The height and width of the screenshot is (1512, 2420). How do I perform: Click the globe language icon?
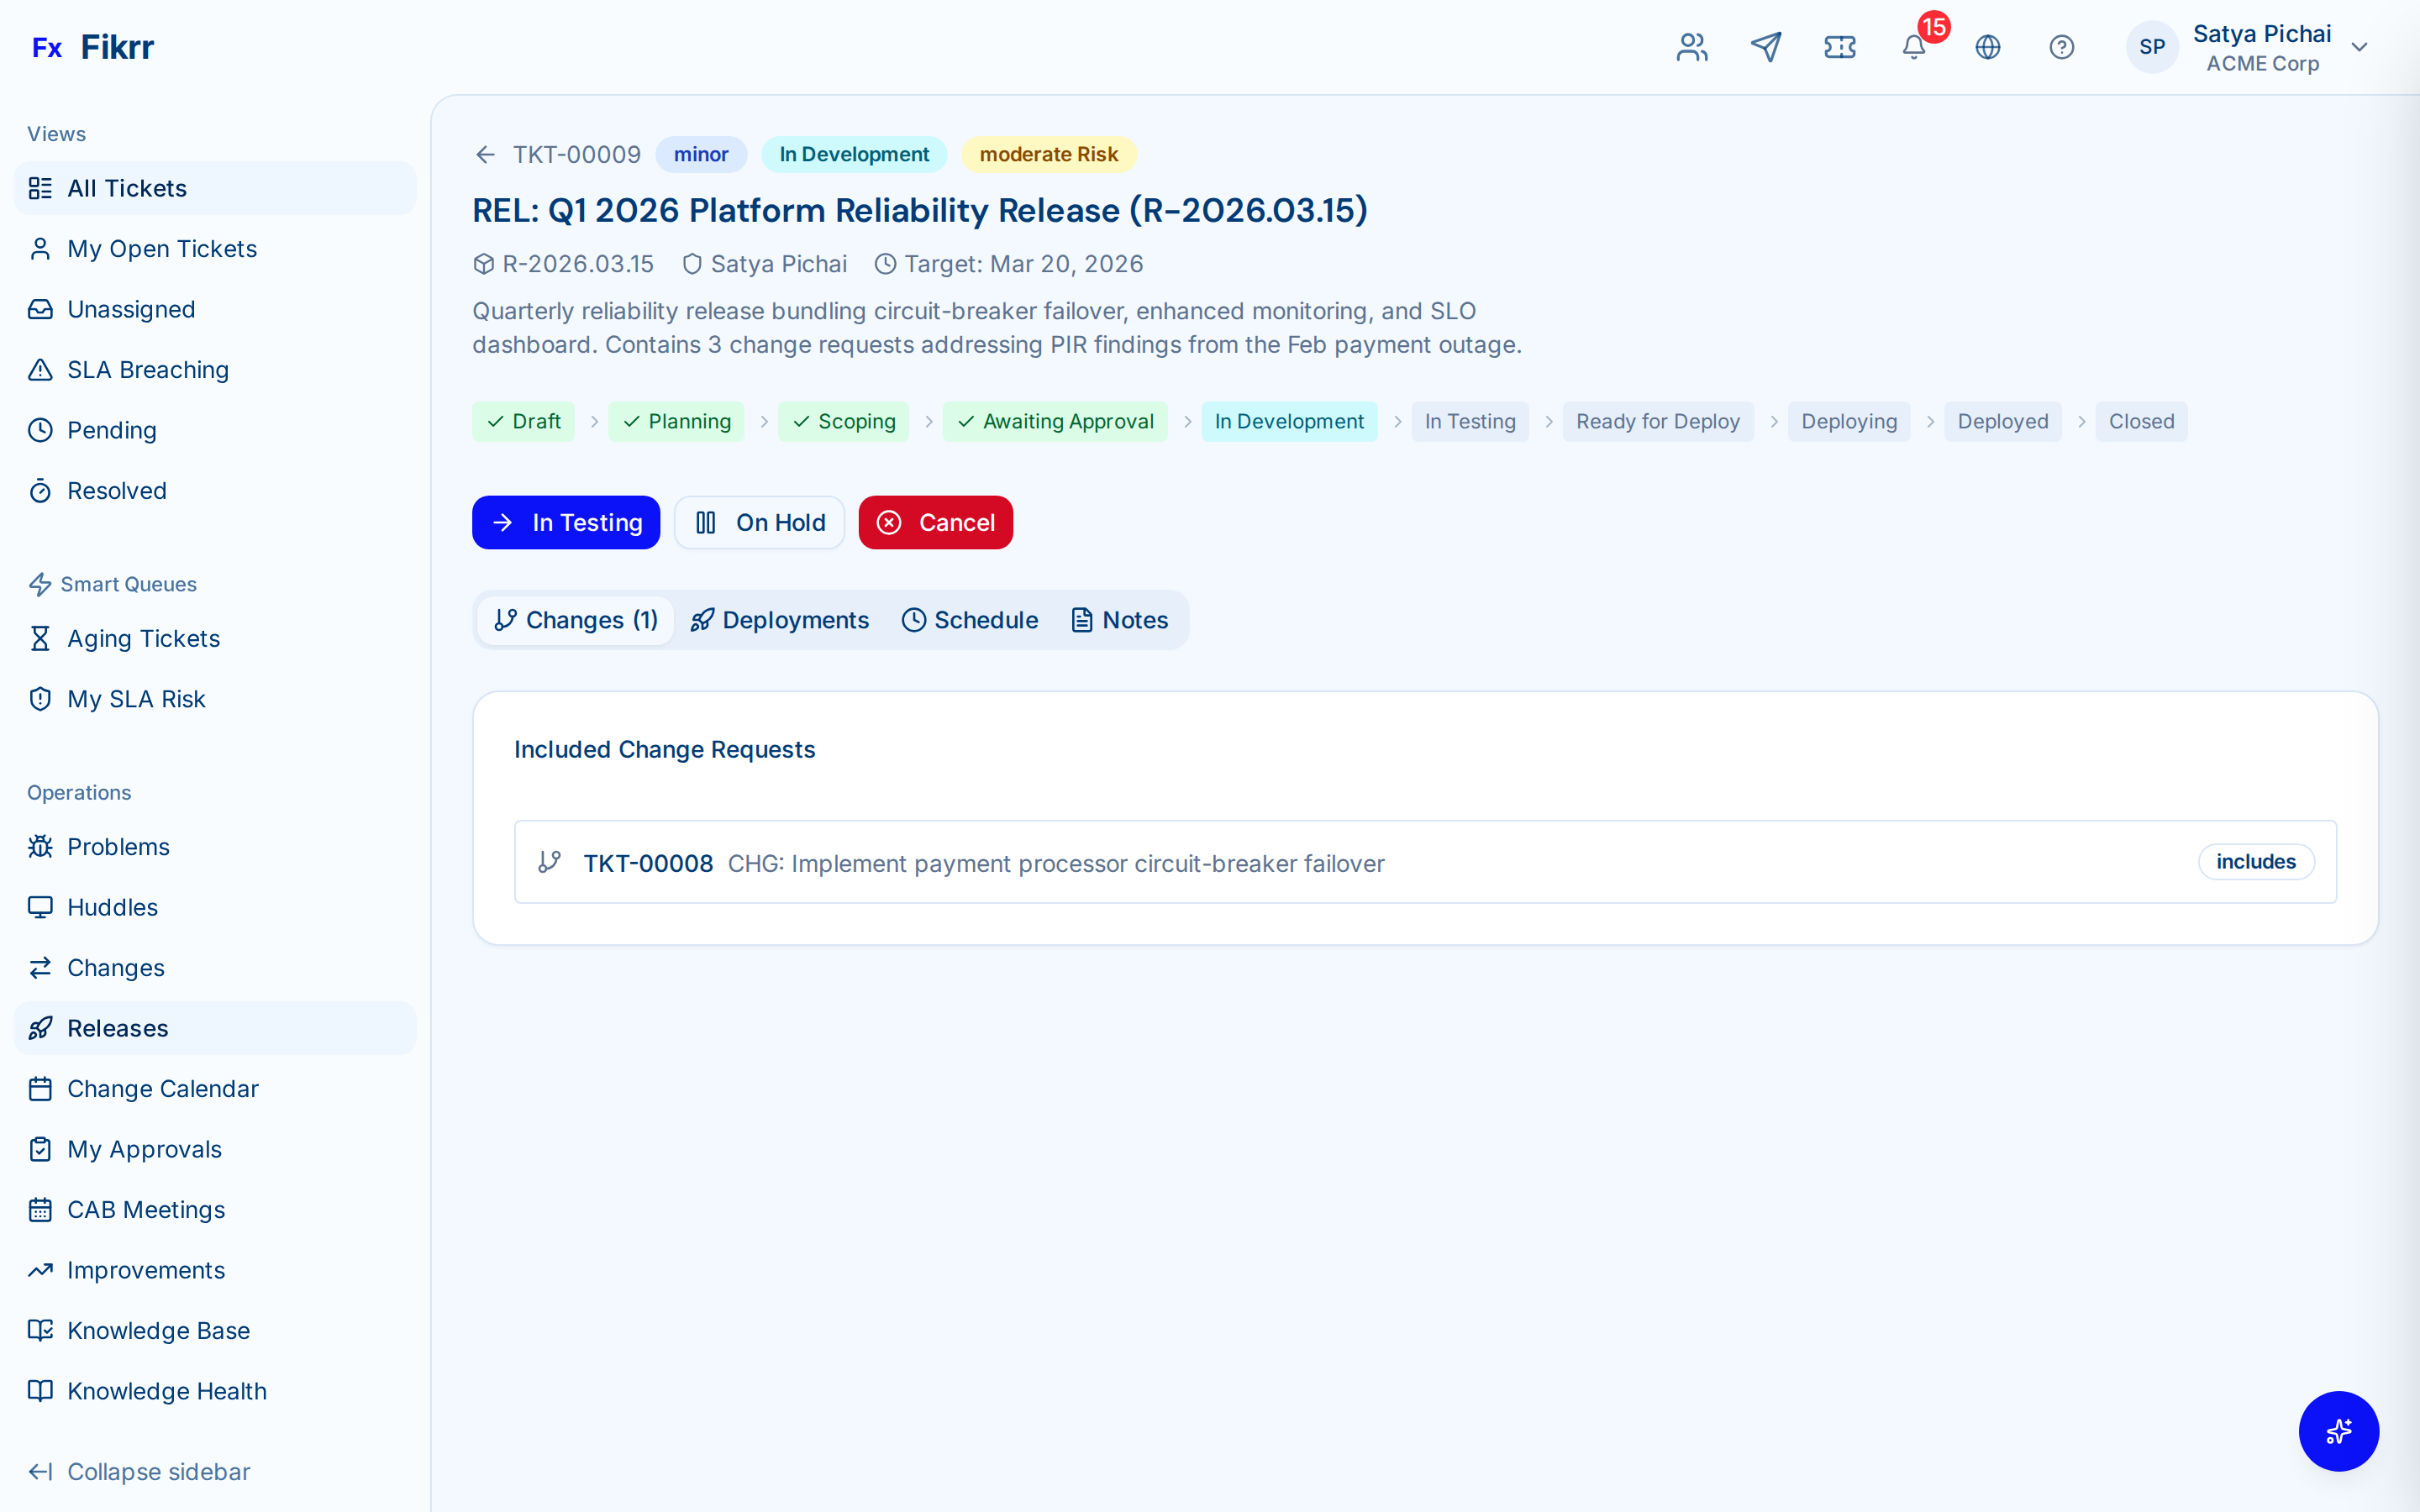tap(1988, 47)
